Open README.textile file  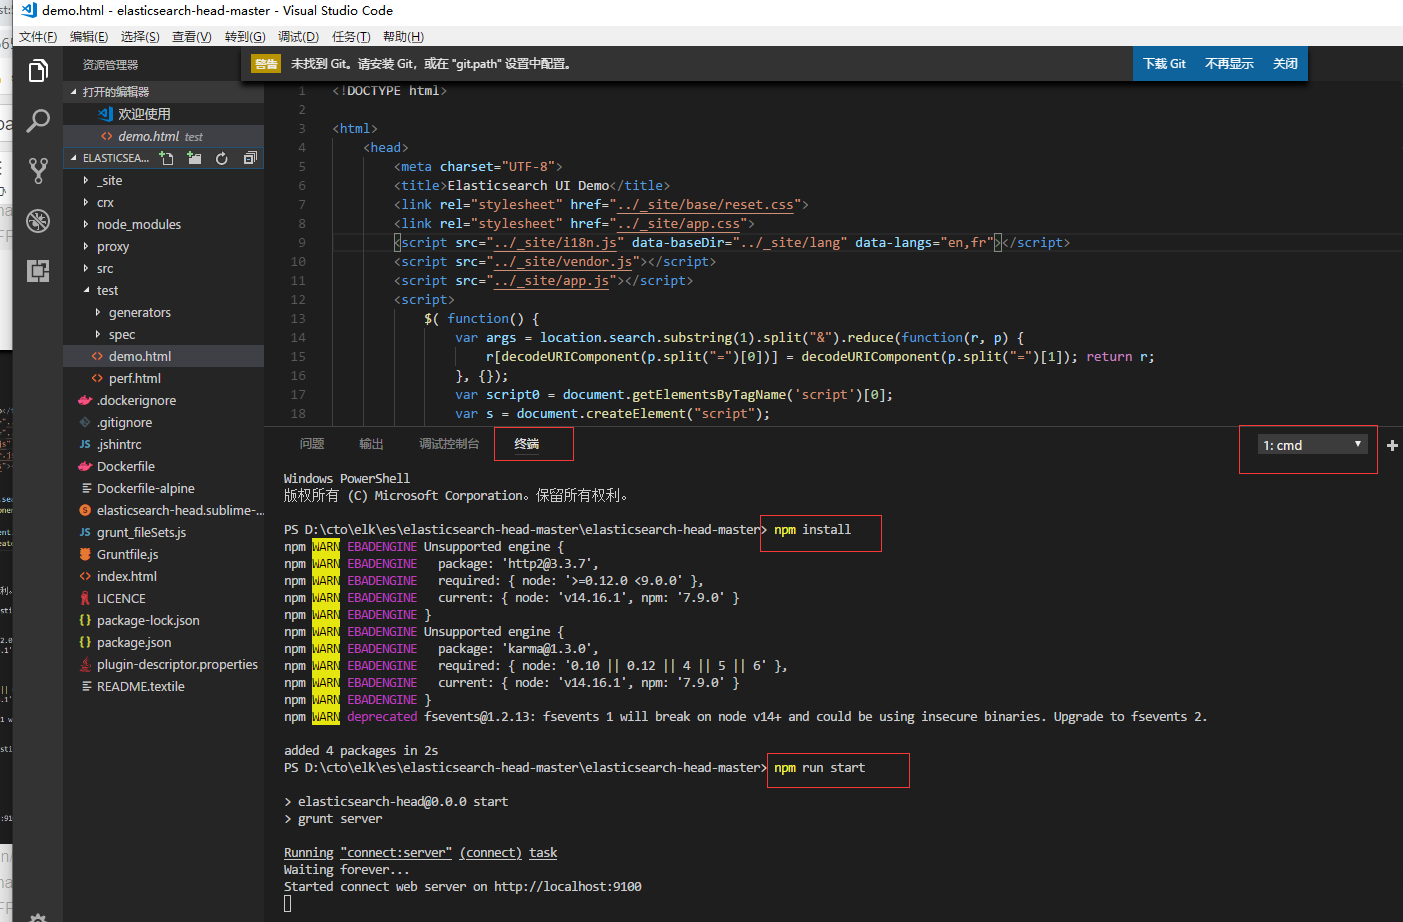pos(140,686)
